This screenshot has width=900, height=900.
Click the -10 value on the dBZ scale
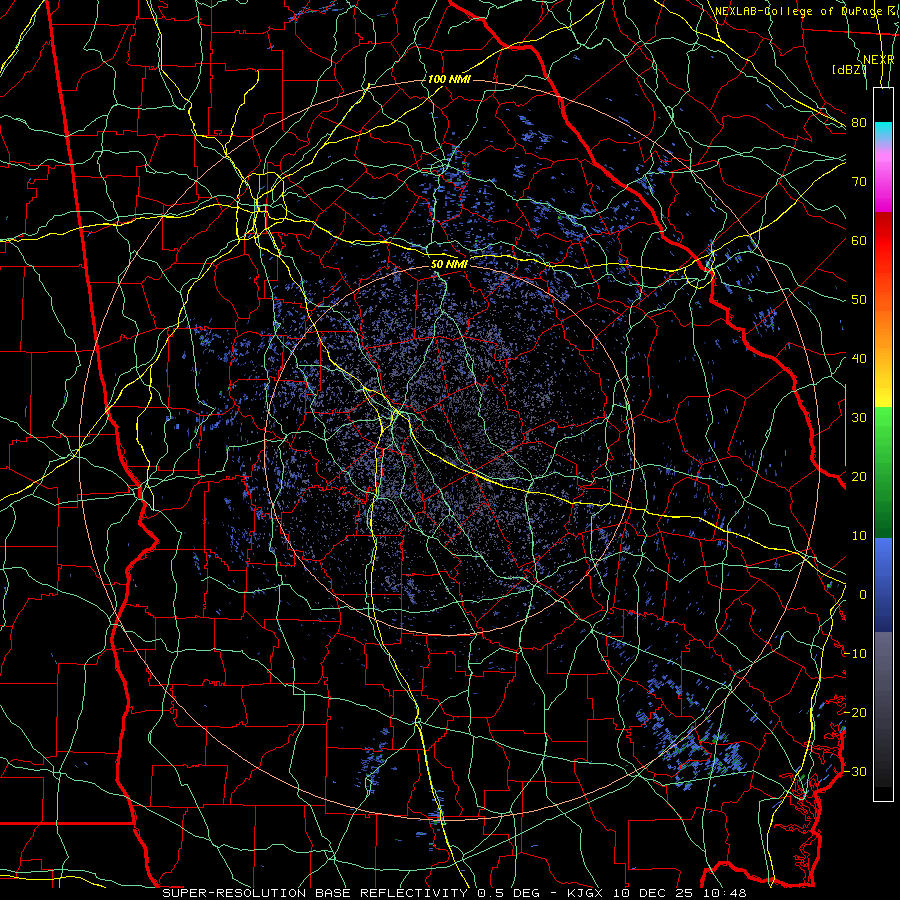point(856,654)
